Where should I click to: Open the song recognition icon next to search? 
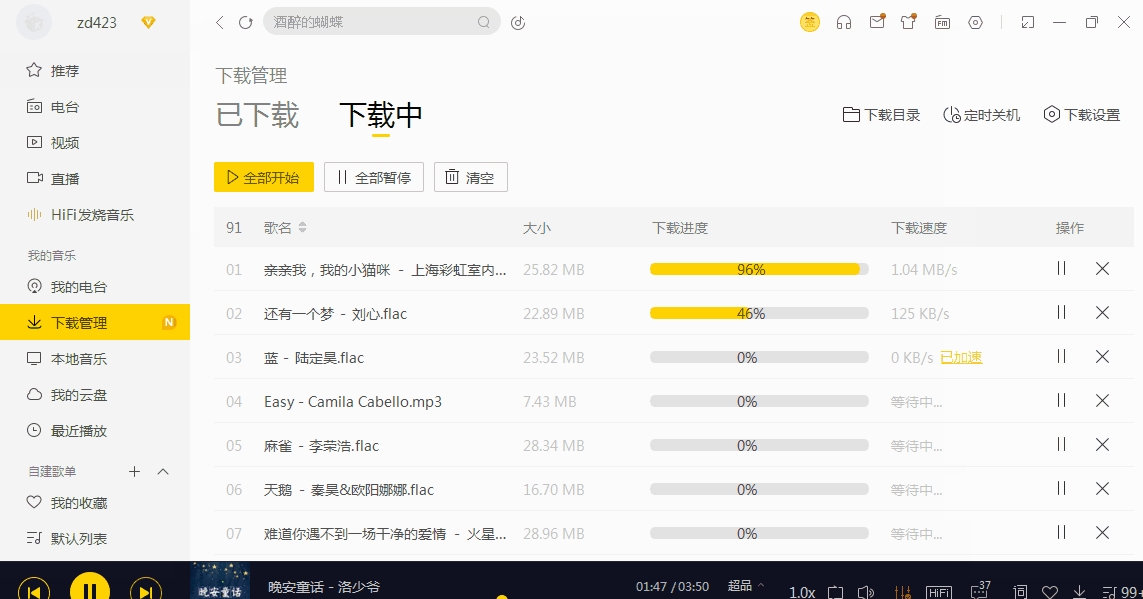click(x=518, y=23)
